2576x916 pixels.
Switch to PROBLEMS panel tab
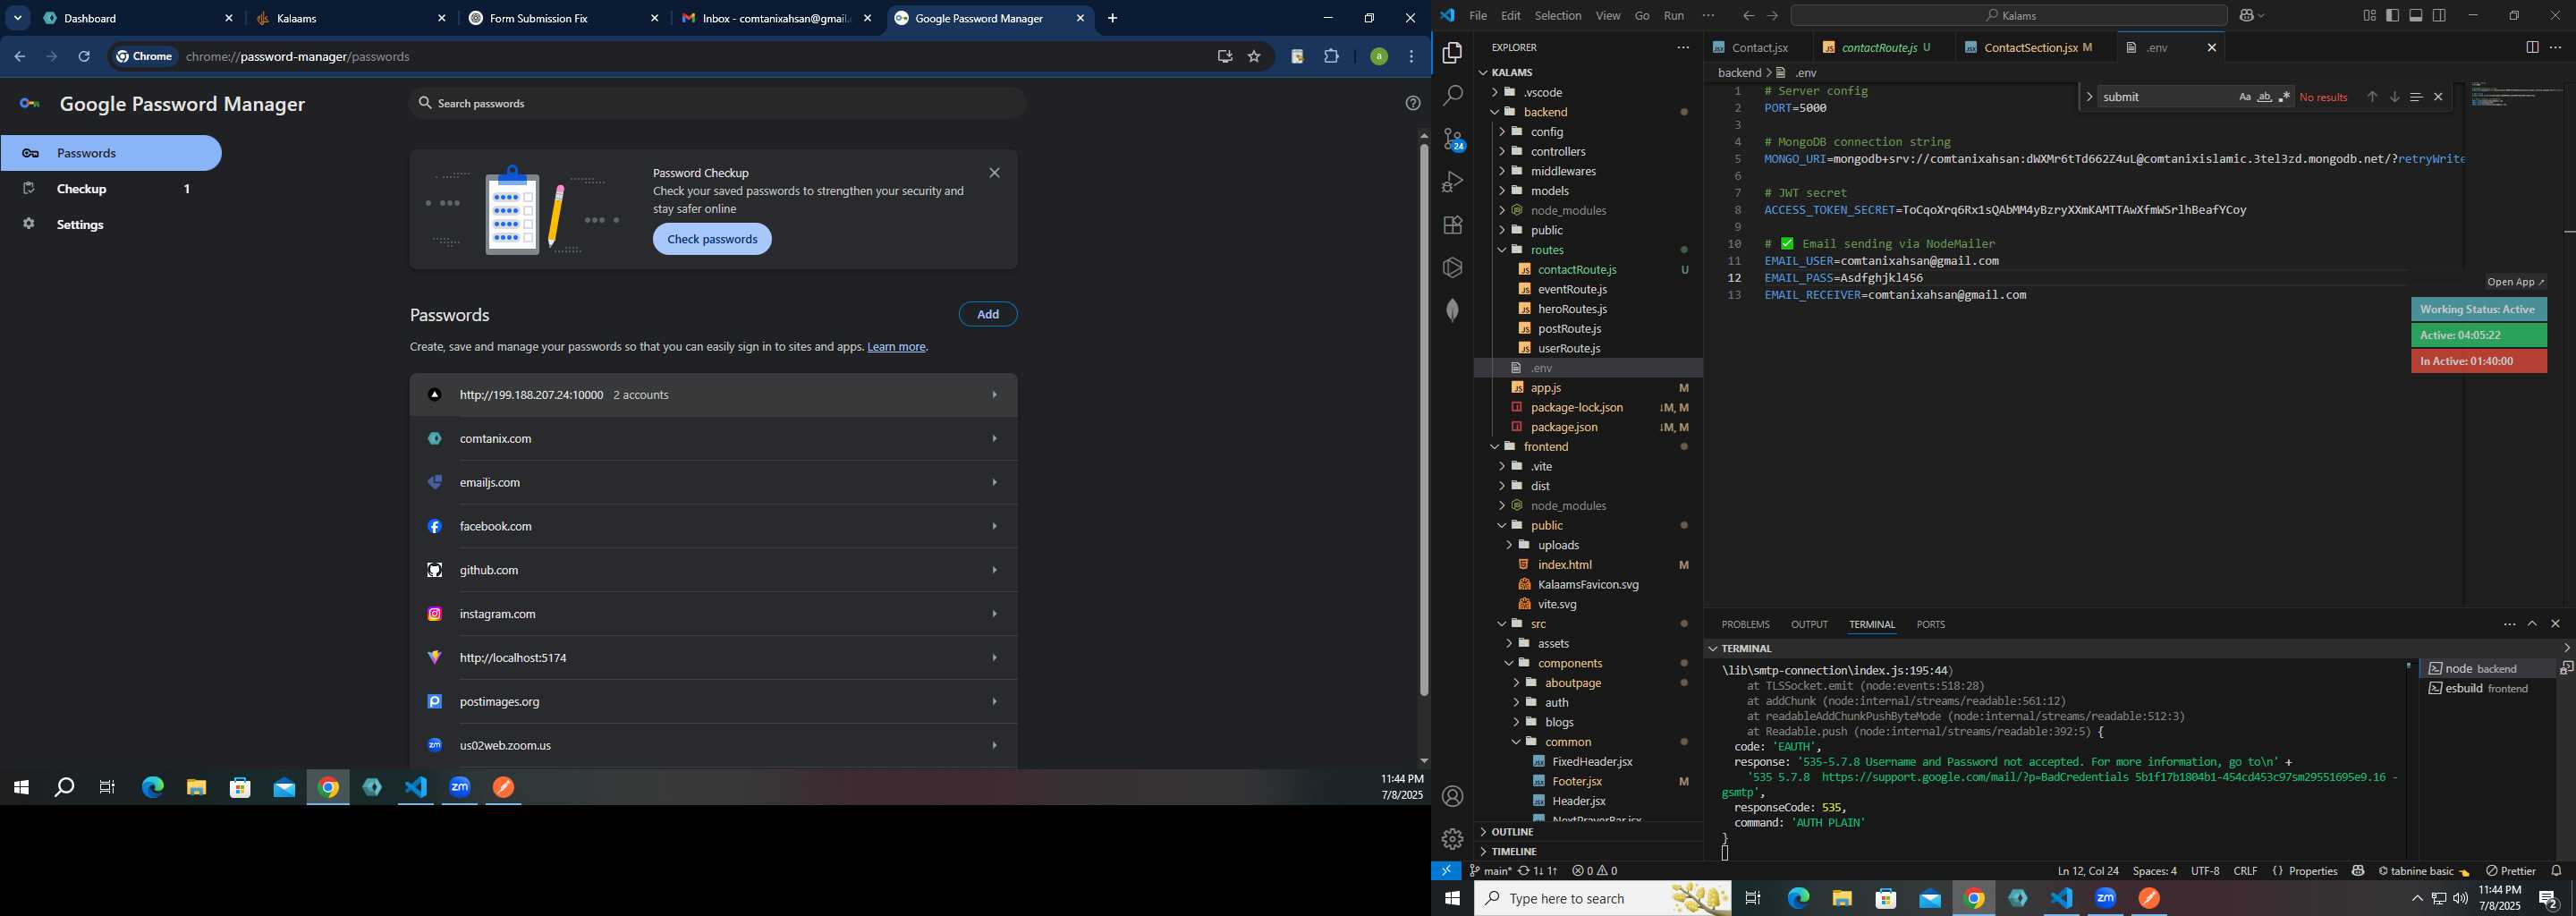(x=1745, y=624)
